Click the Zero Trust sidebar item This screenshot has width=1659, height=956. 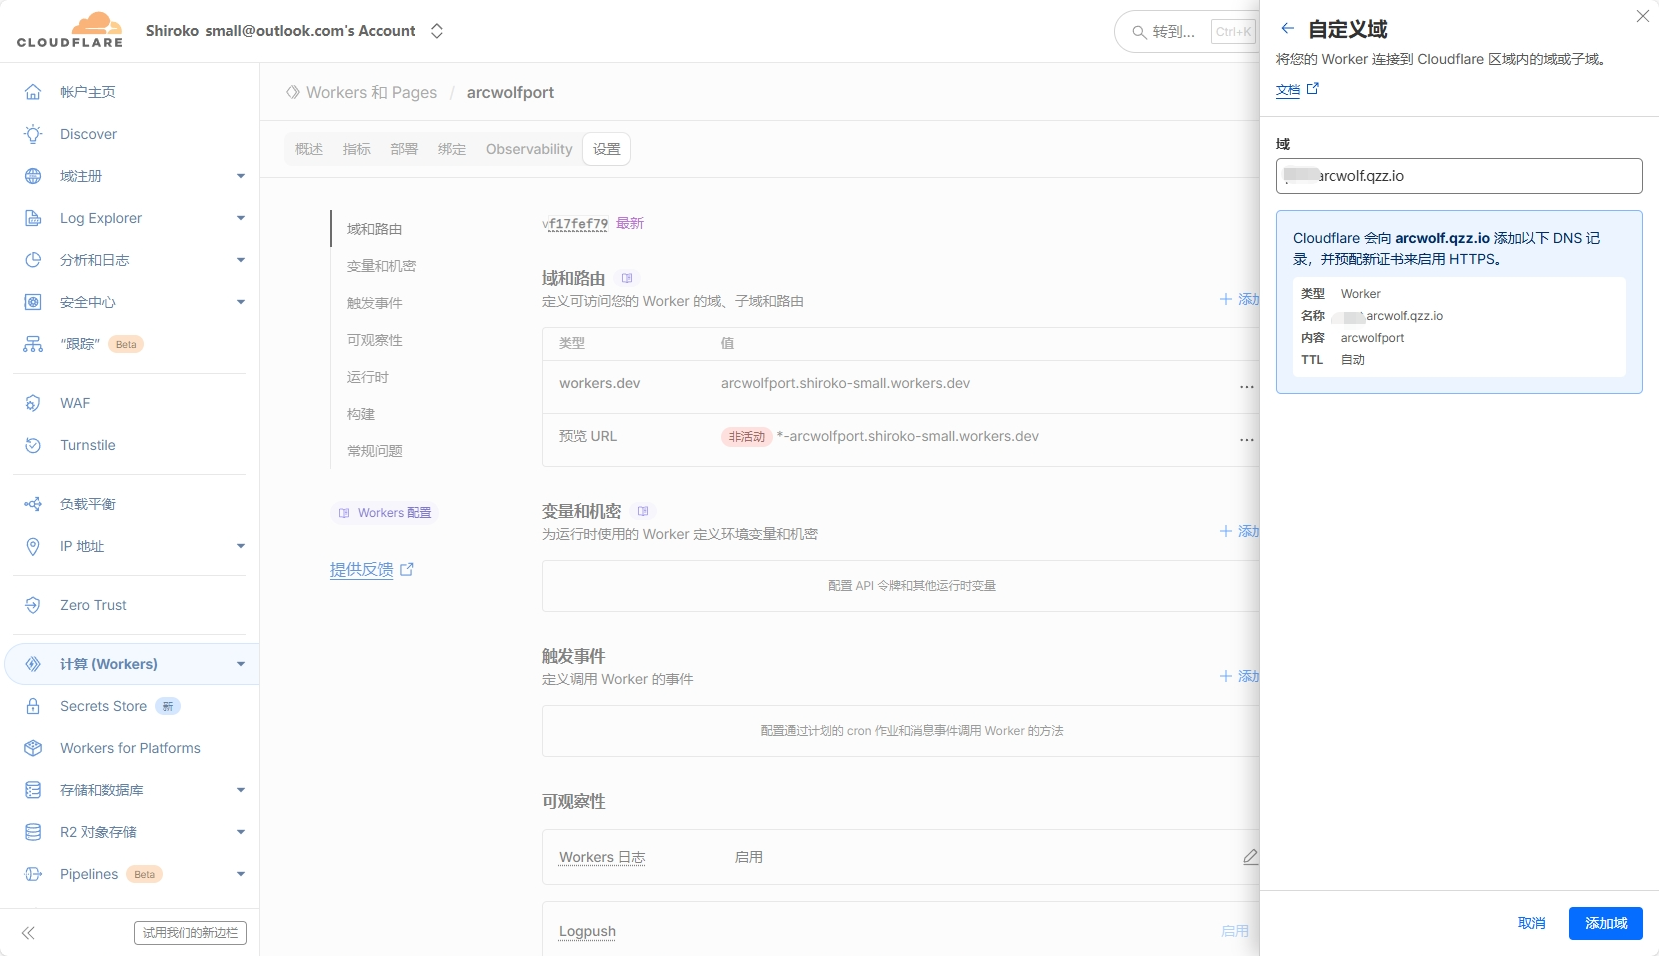(x=93, y=605)
